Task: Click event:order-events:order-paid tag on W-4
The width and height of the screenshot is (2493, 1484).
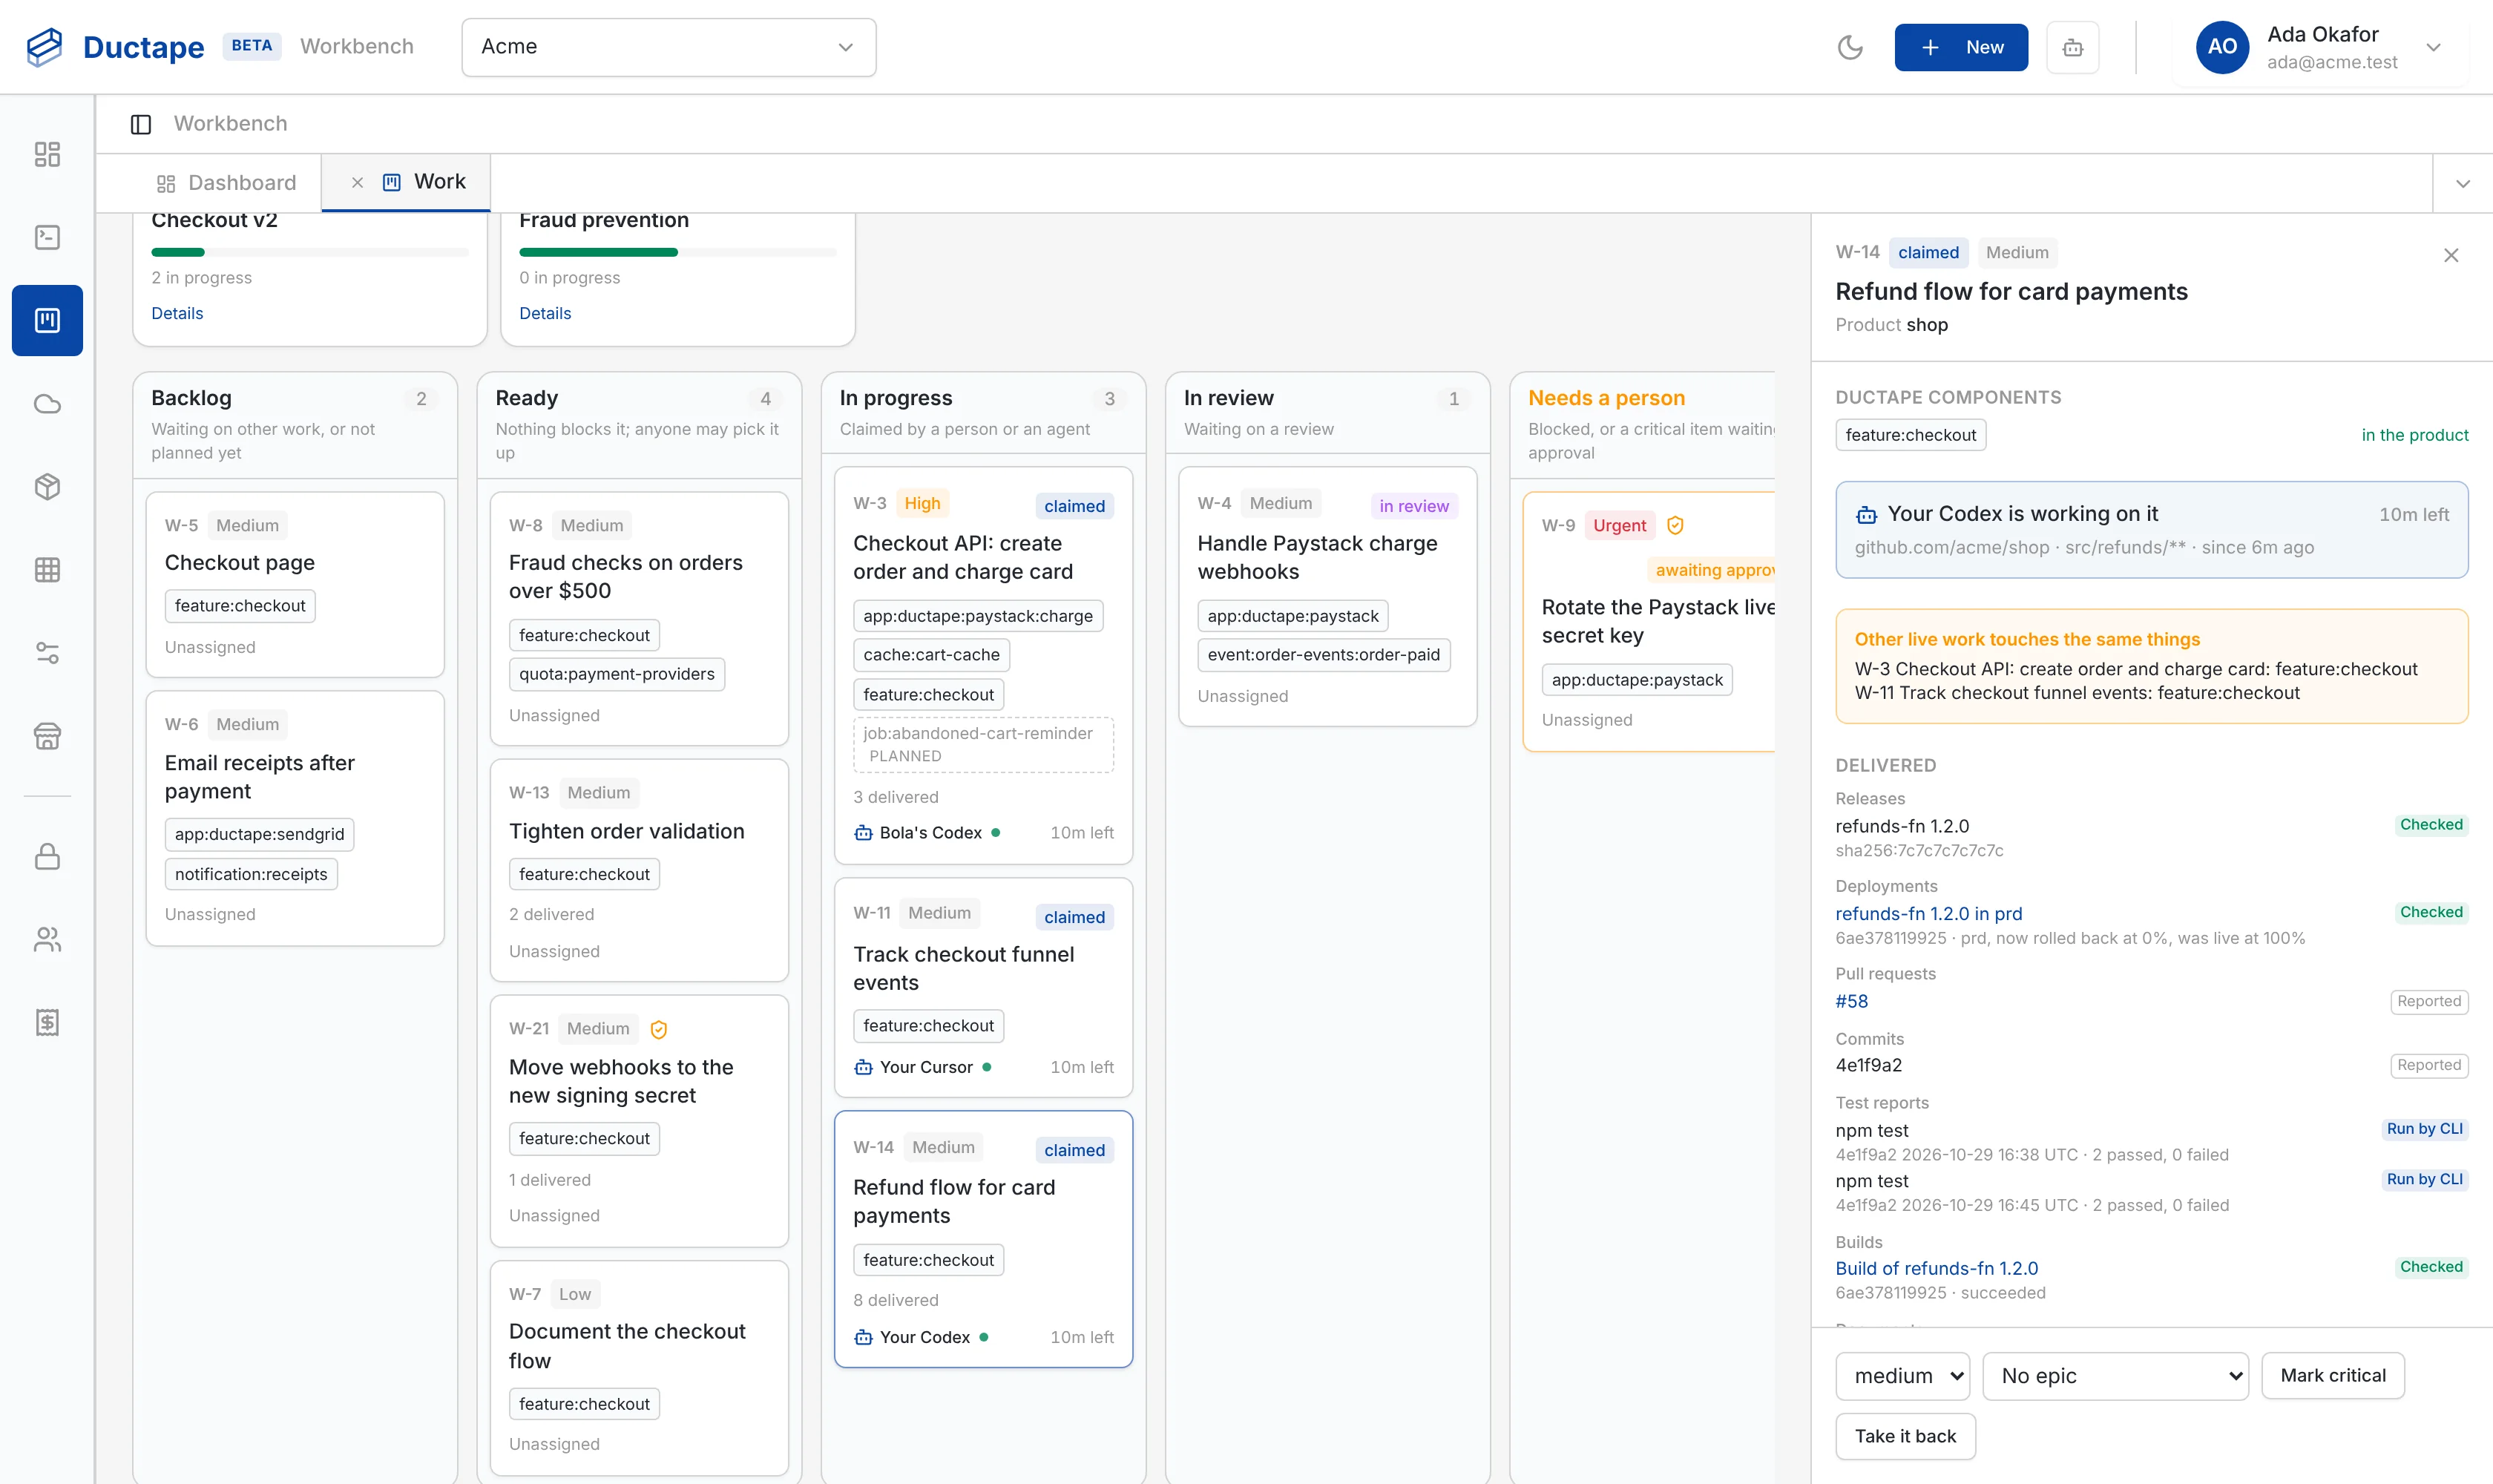Action: pos(1323,655)
